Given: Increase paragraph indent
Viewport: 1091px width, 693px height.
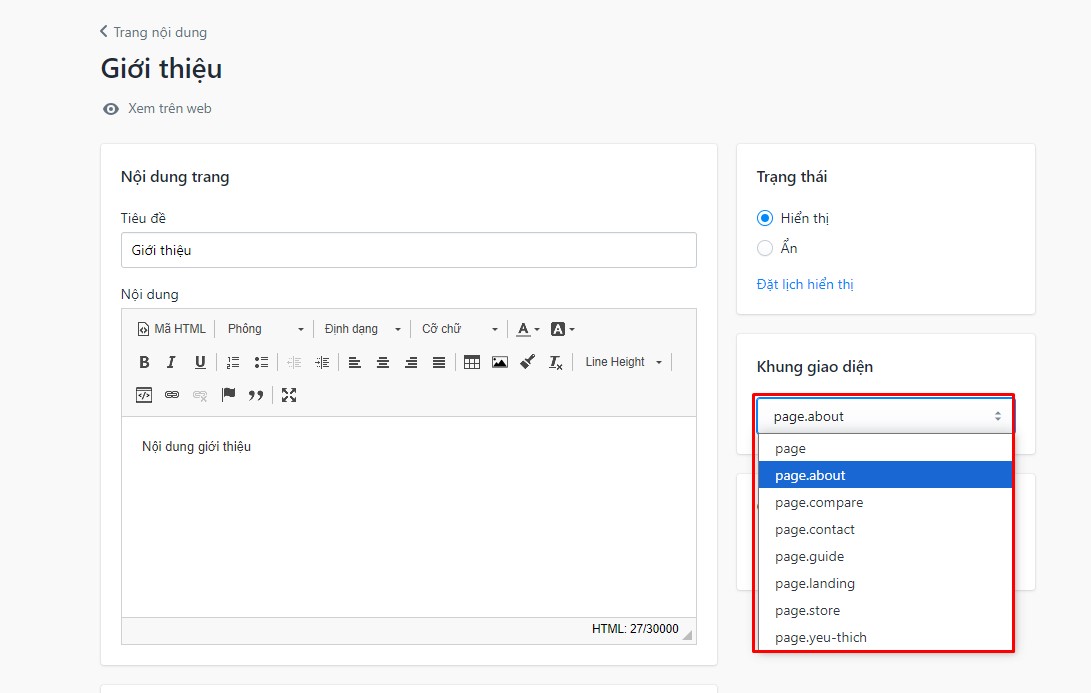Looking at the screenshot, I should 322,362.
